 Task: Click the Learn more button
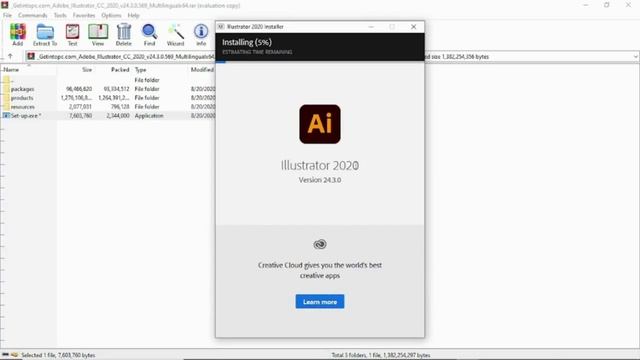pos(320,302)
